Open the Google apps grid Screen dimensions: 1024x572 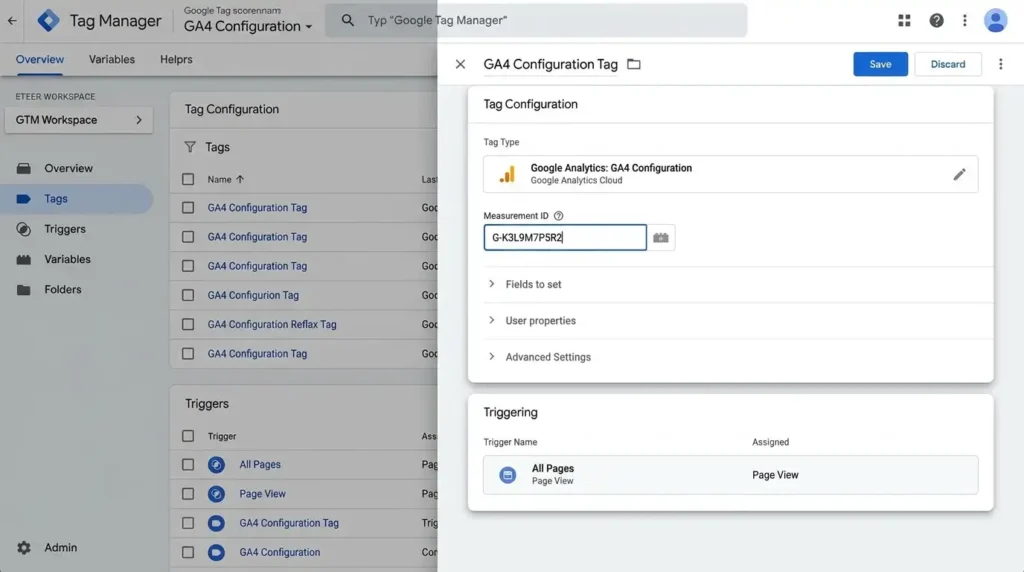coord(904,21)
